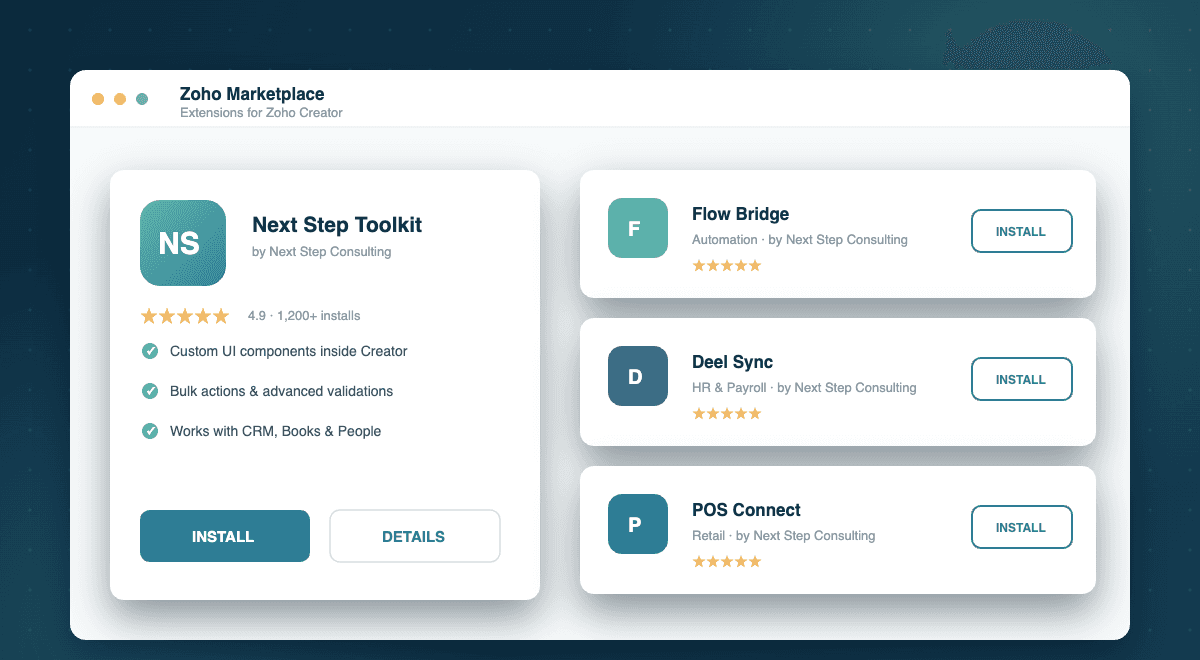Open the Deel Sync listing title
1200x660 pixels.
click(732, 362)
